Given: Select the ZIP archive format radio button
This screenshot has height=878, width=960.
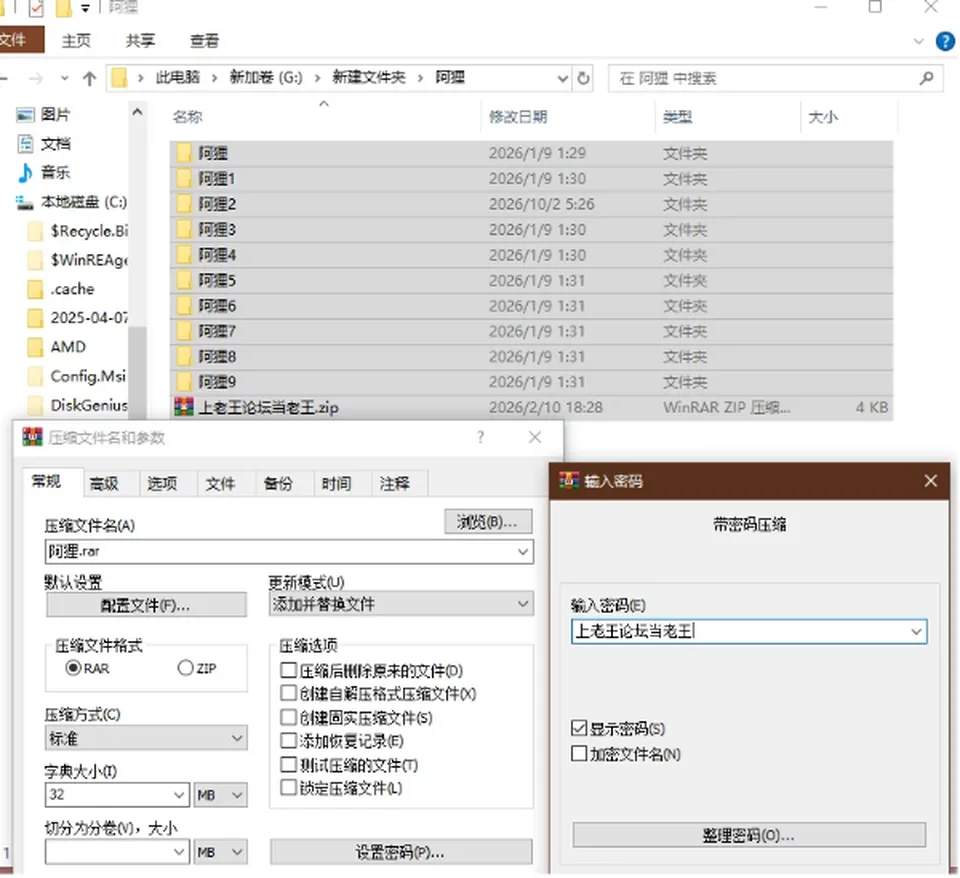Looking at the screenshot, I should pos(185,667).
